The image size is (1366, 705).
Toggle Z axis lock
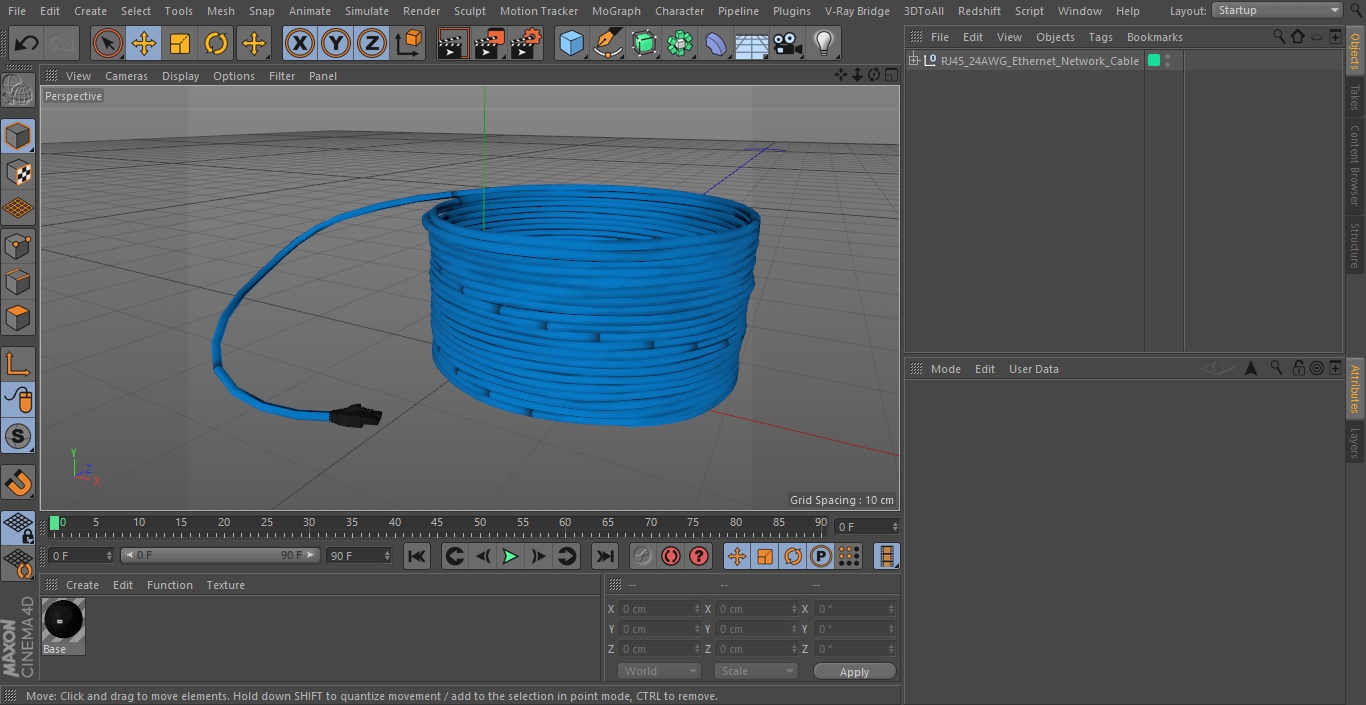(372, 43)
